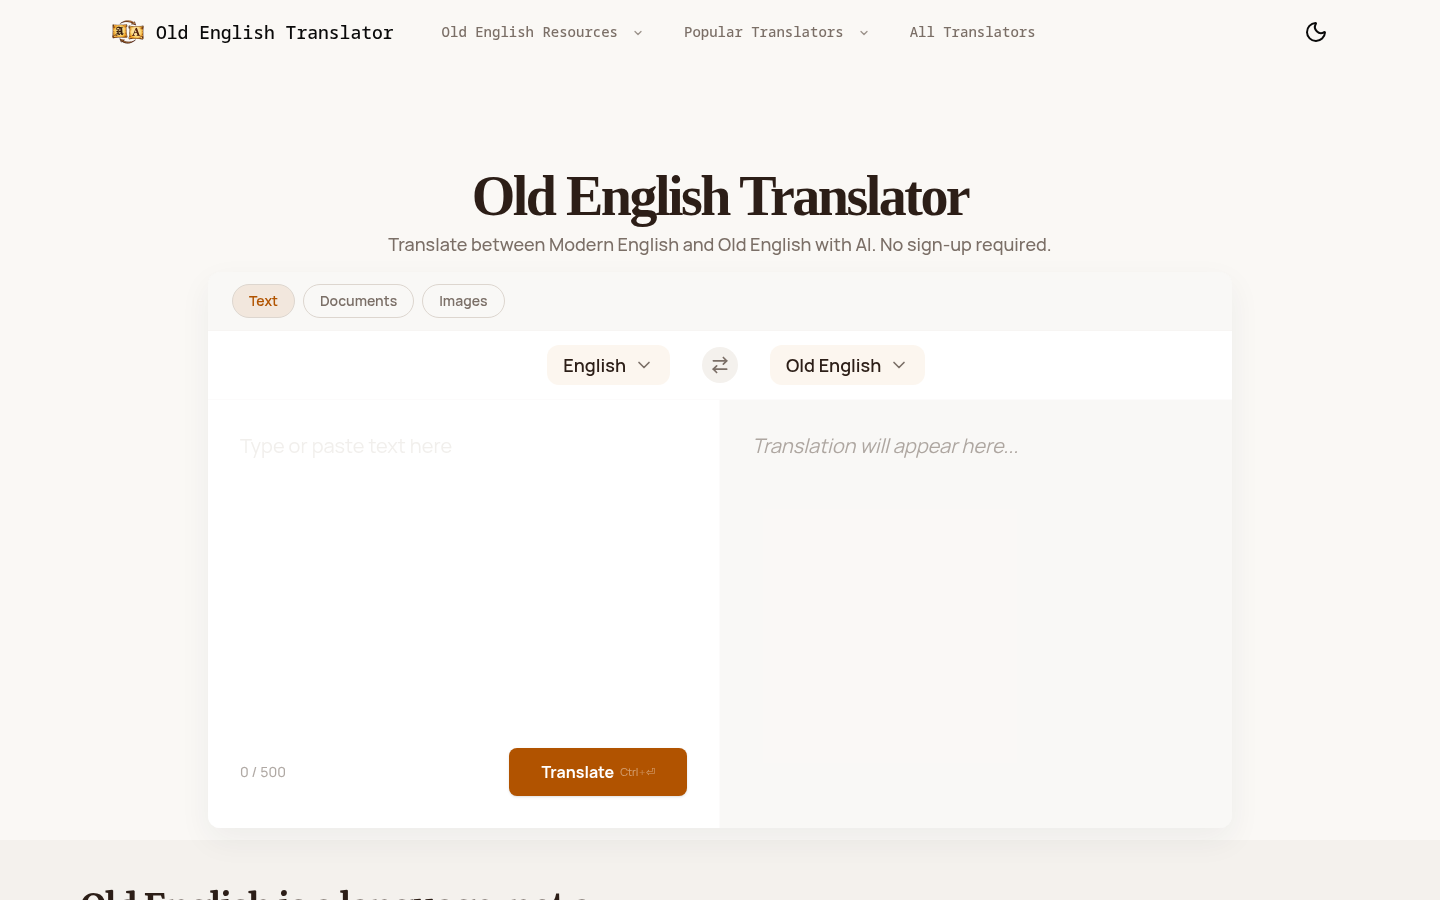
Task: Toggle dark mode with the moon icon
Action: click(x=1316, y=32)
